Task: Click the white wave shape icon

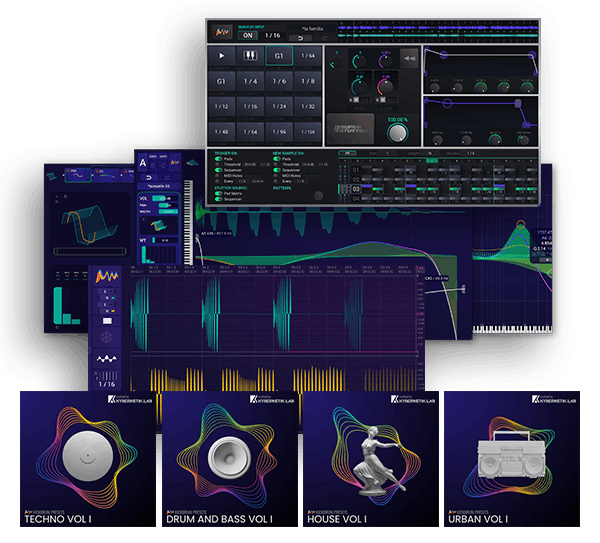Action: [x=107, y=359]
